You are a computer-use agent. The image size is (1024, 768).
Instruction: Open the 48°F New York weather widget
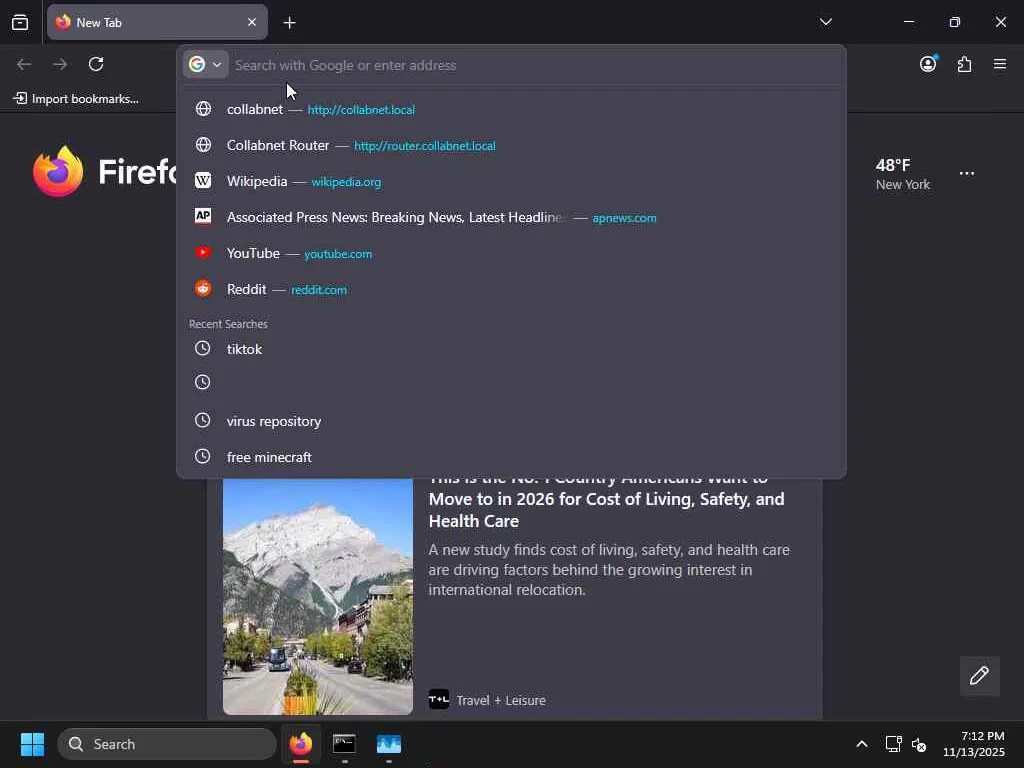pyautogui.click(x=903, y=174)
